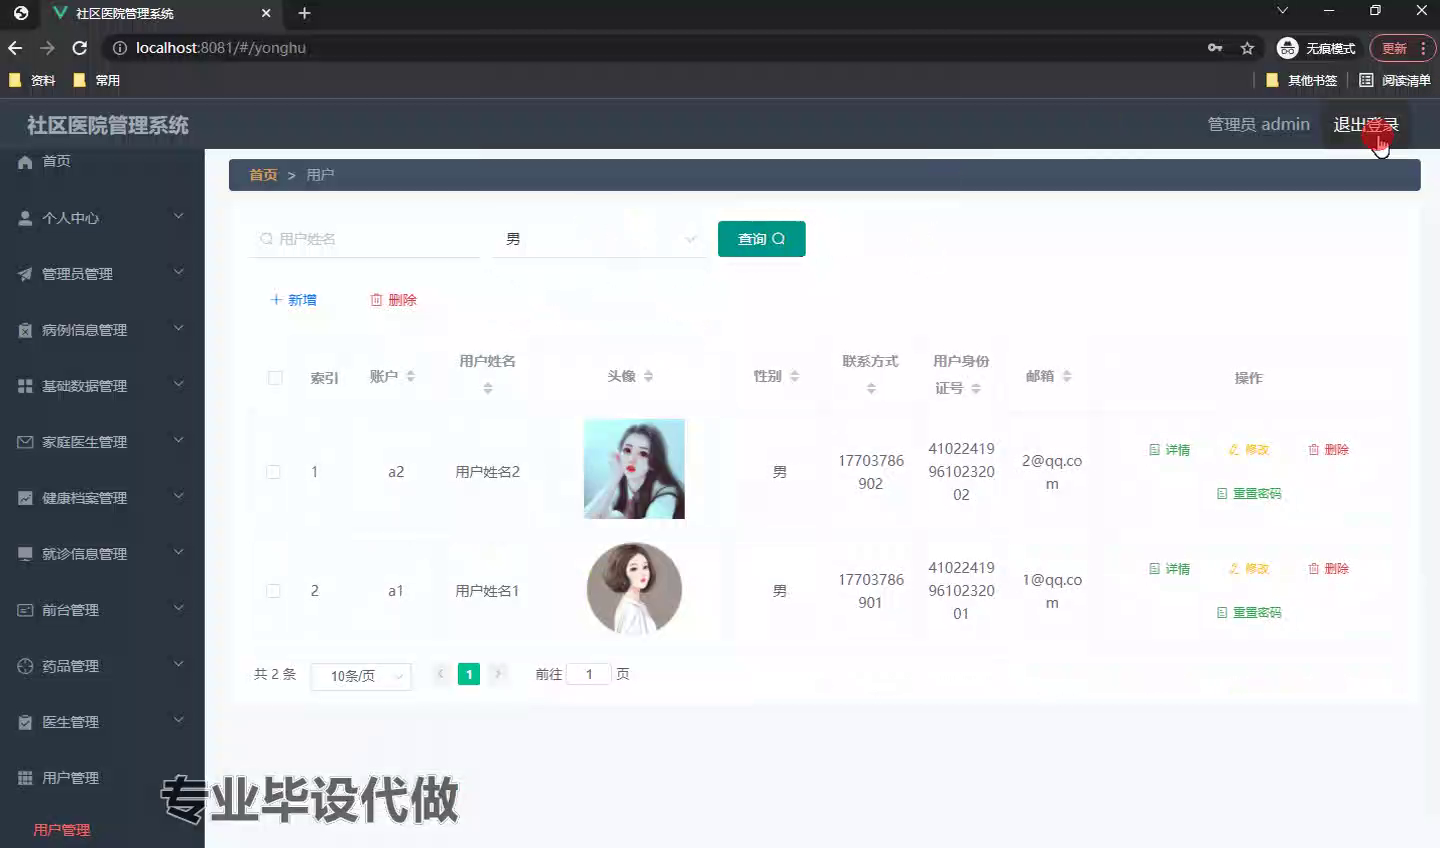Click the paper plane icon beside 管理员管理
Image resolution: width=1440 pixels, height=848 pixels.
[25, 274]
